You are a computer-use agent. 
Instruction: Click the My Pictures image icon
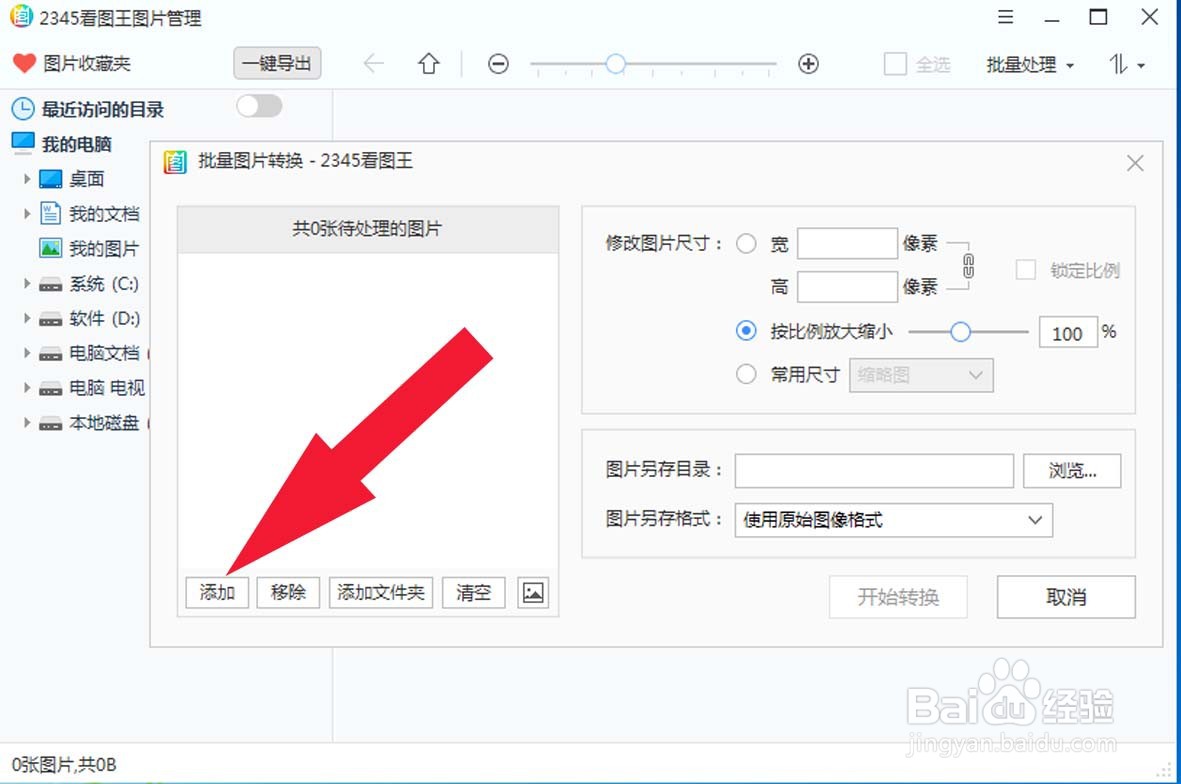click(x=50, y=248)
